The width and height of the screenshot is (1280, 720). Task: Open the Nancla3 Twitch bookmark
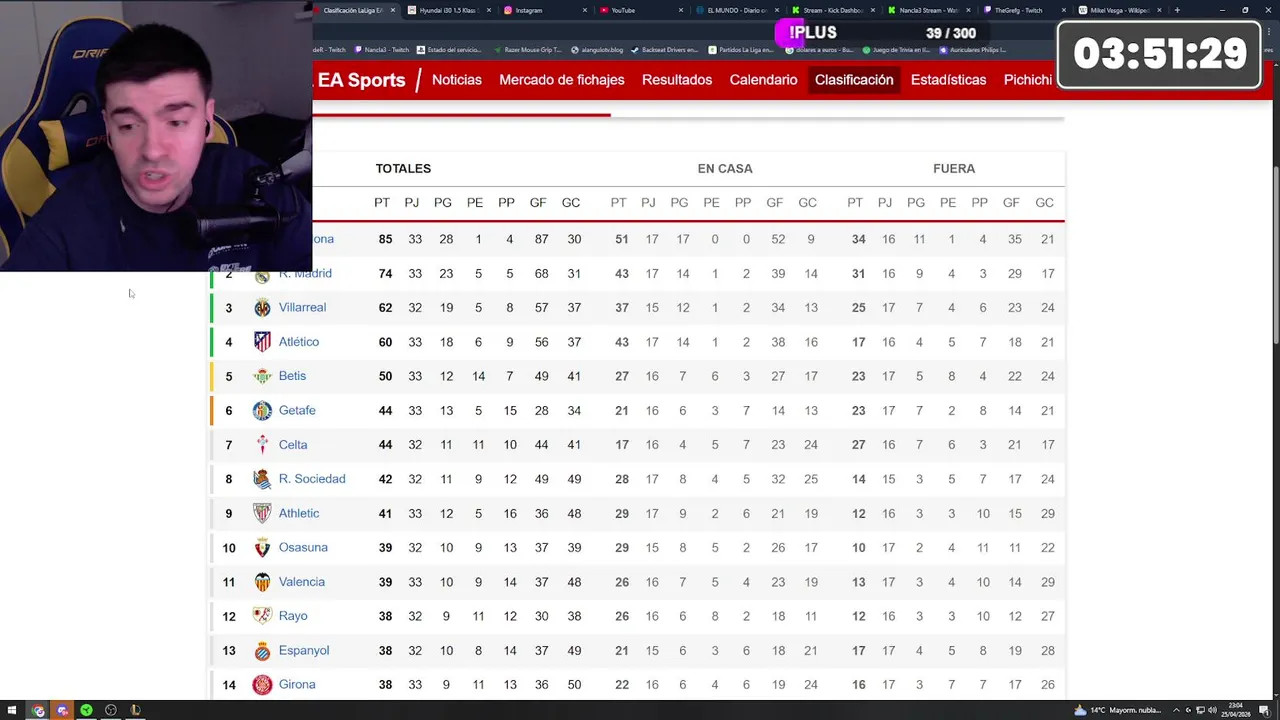pyautogui.click(x=381, y=49)
